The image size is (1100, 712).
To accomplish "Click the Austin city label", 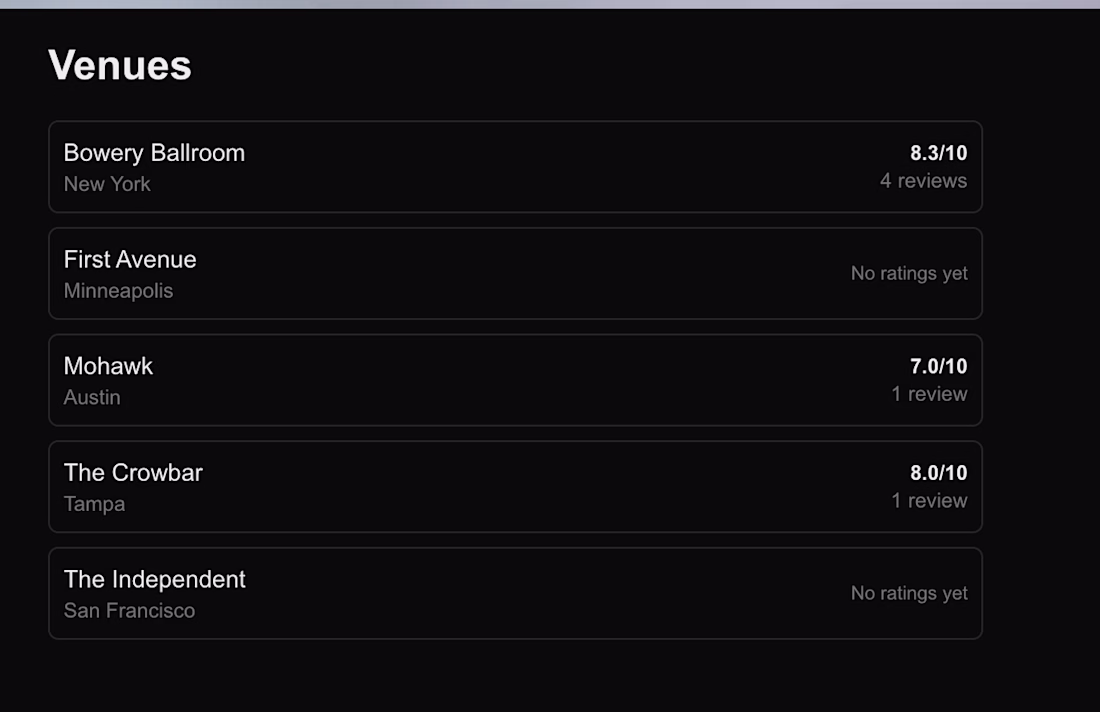I will [92, 397].
